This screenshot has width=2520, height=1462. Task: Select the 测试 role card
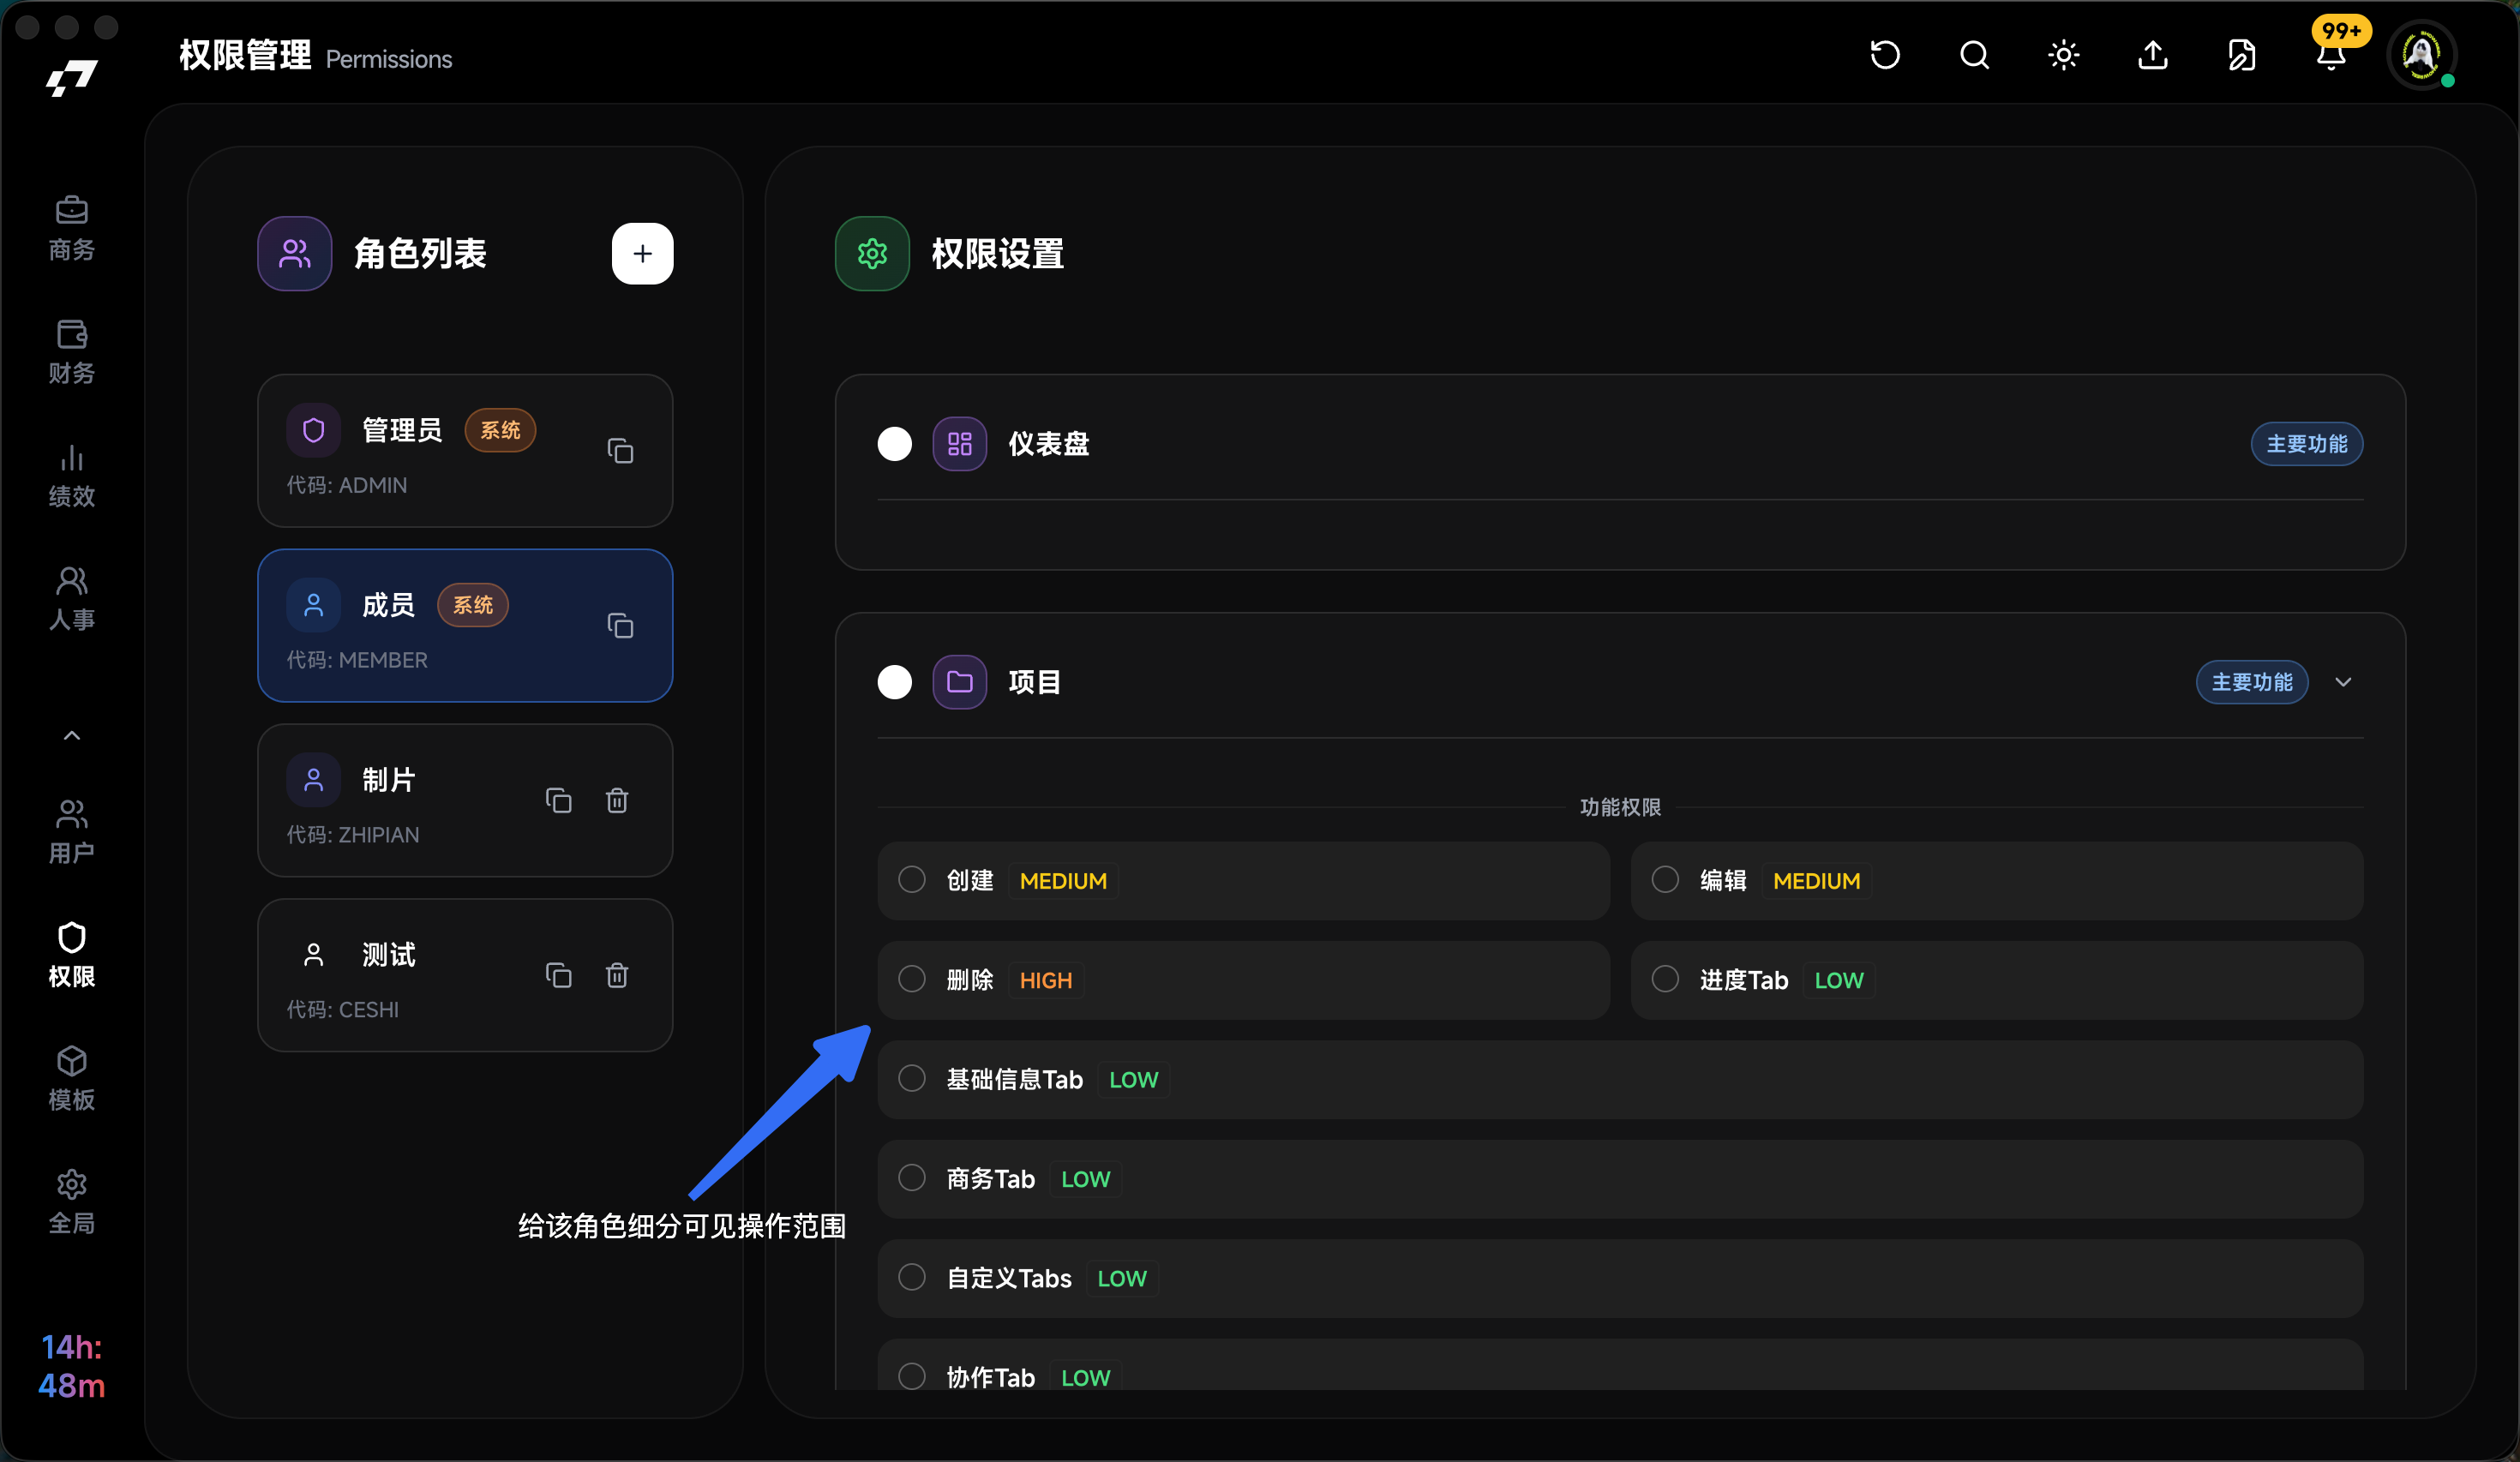pyautogui.click(x=465, y=975)
